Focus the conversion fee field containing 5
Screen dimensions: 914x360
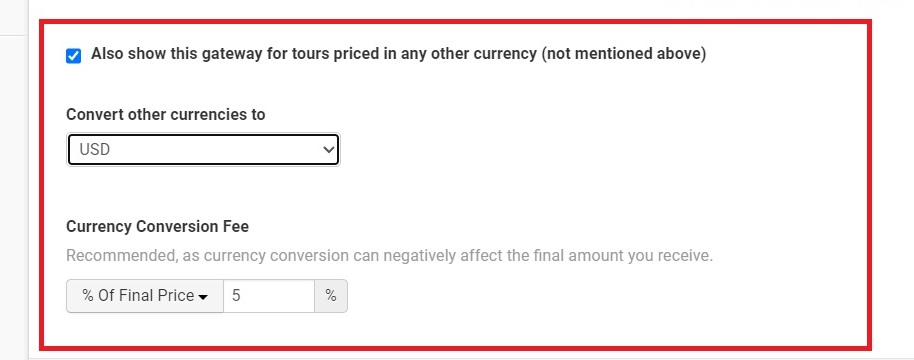pyautogui.click(x=269, y=296)
